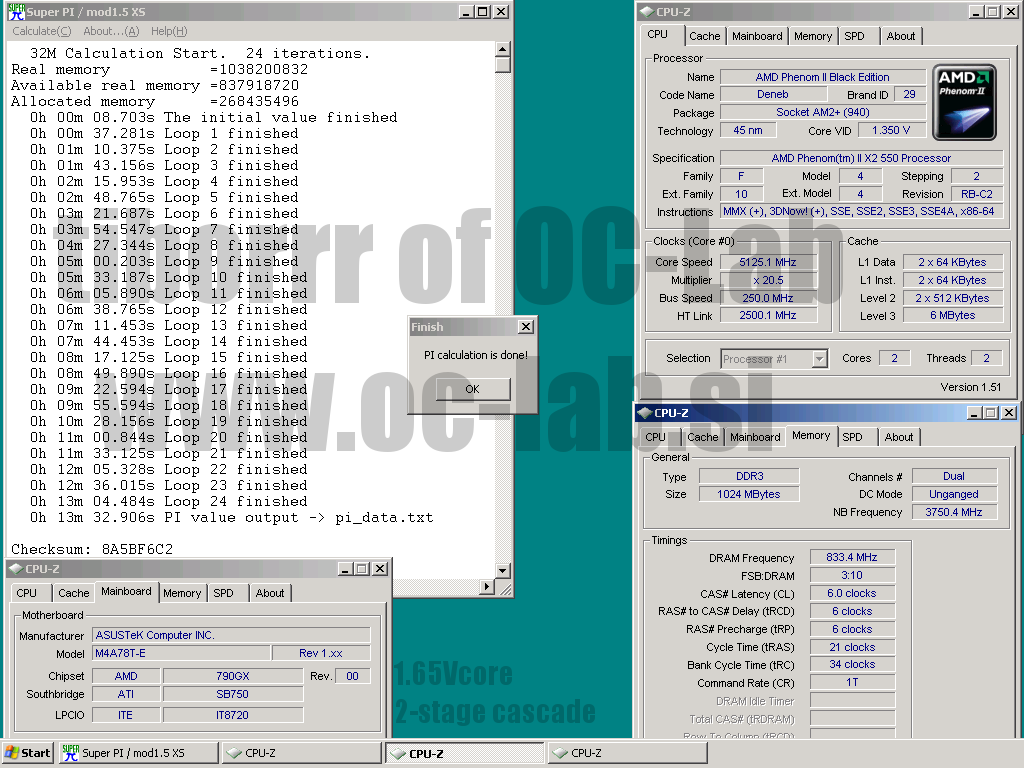Image resolution: width=1024 pixels, height=768 pixels.
Task: Click the Loop 24 finished line
Action: [x=168, y=502]
